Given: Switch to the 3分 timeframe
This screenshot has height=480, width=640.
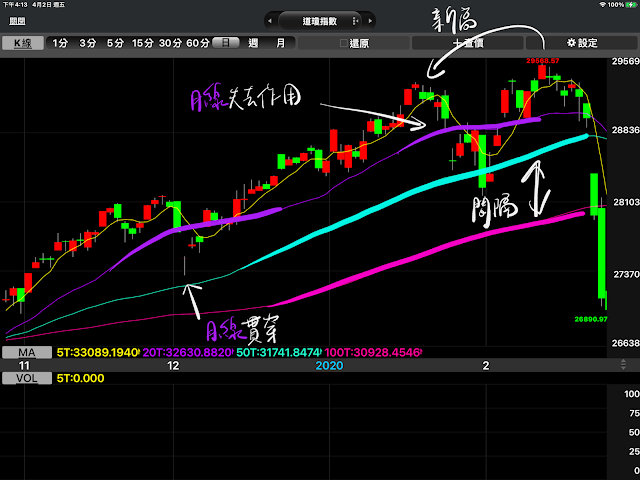Looking at the screenshot, I should click(x=87, y=43).
